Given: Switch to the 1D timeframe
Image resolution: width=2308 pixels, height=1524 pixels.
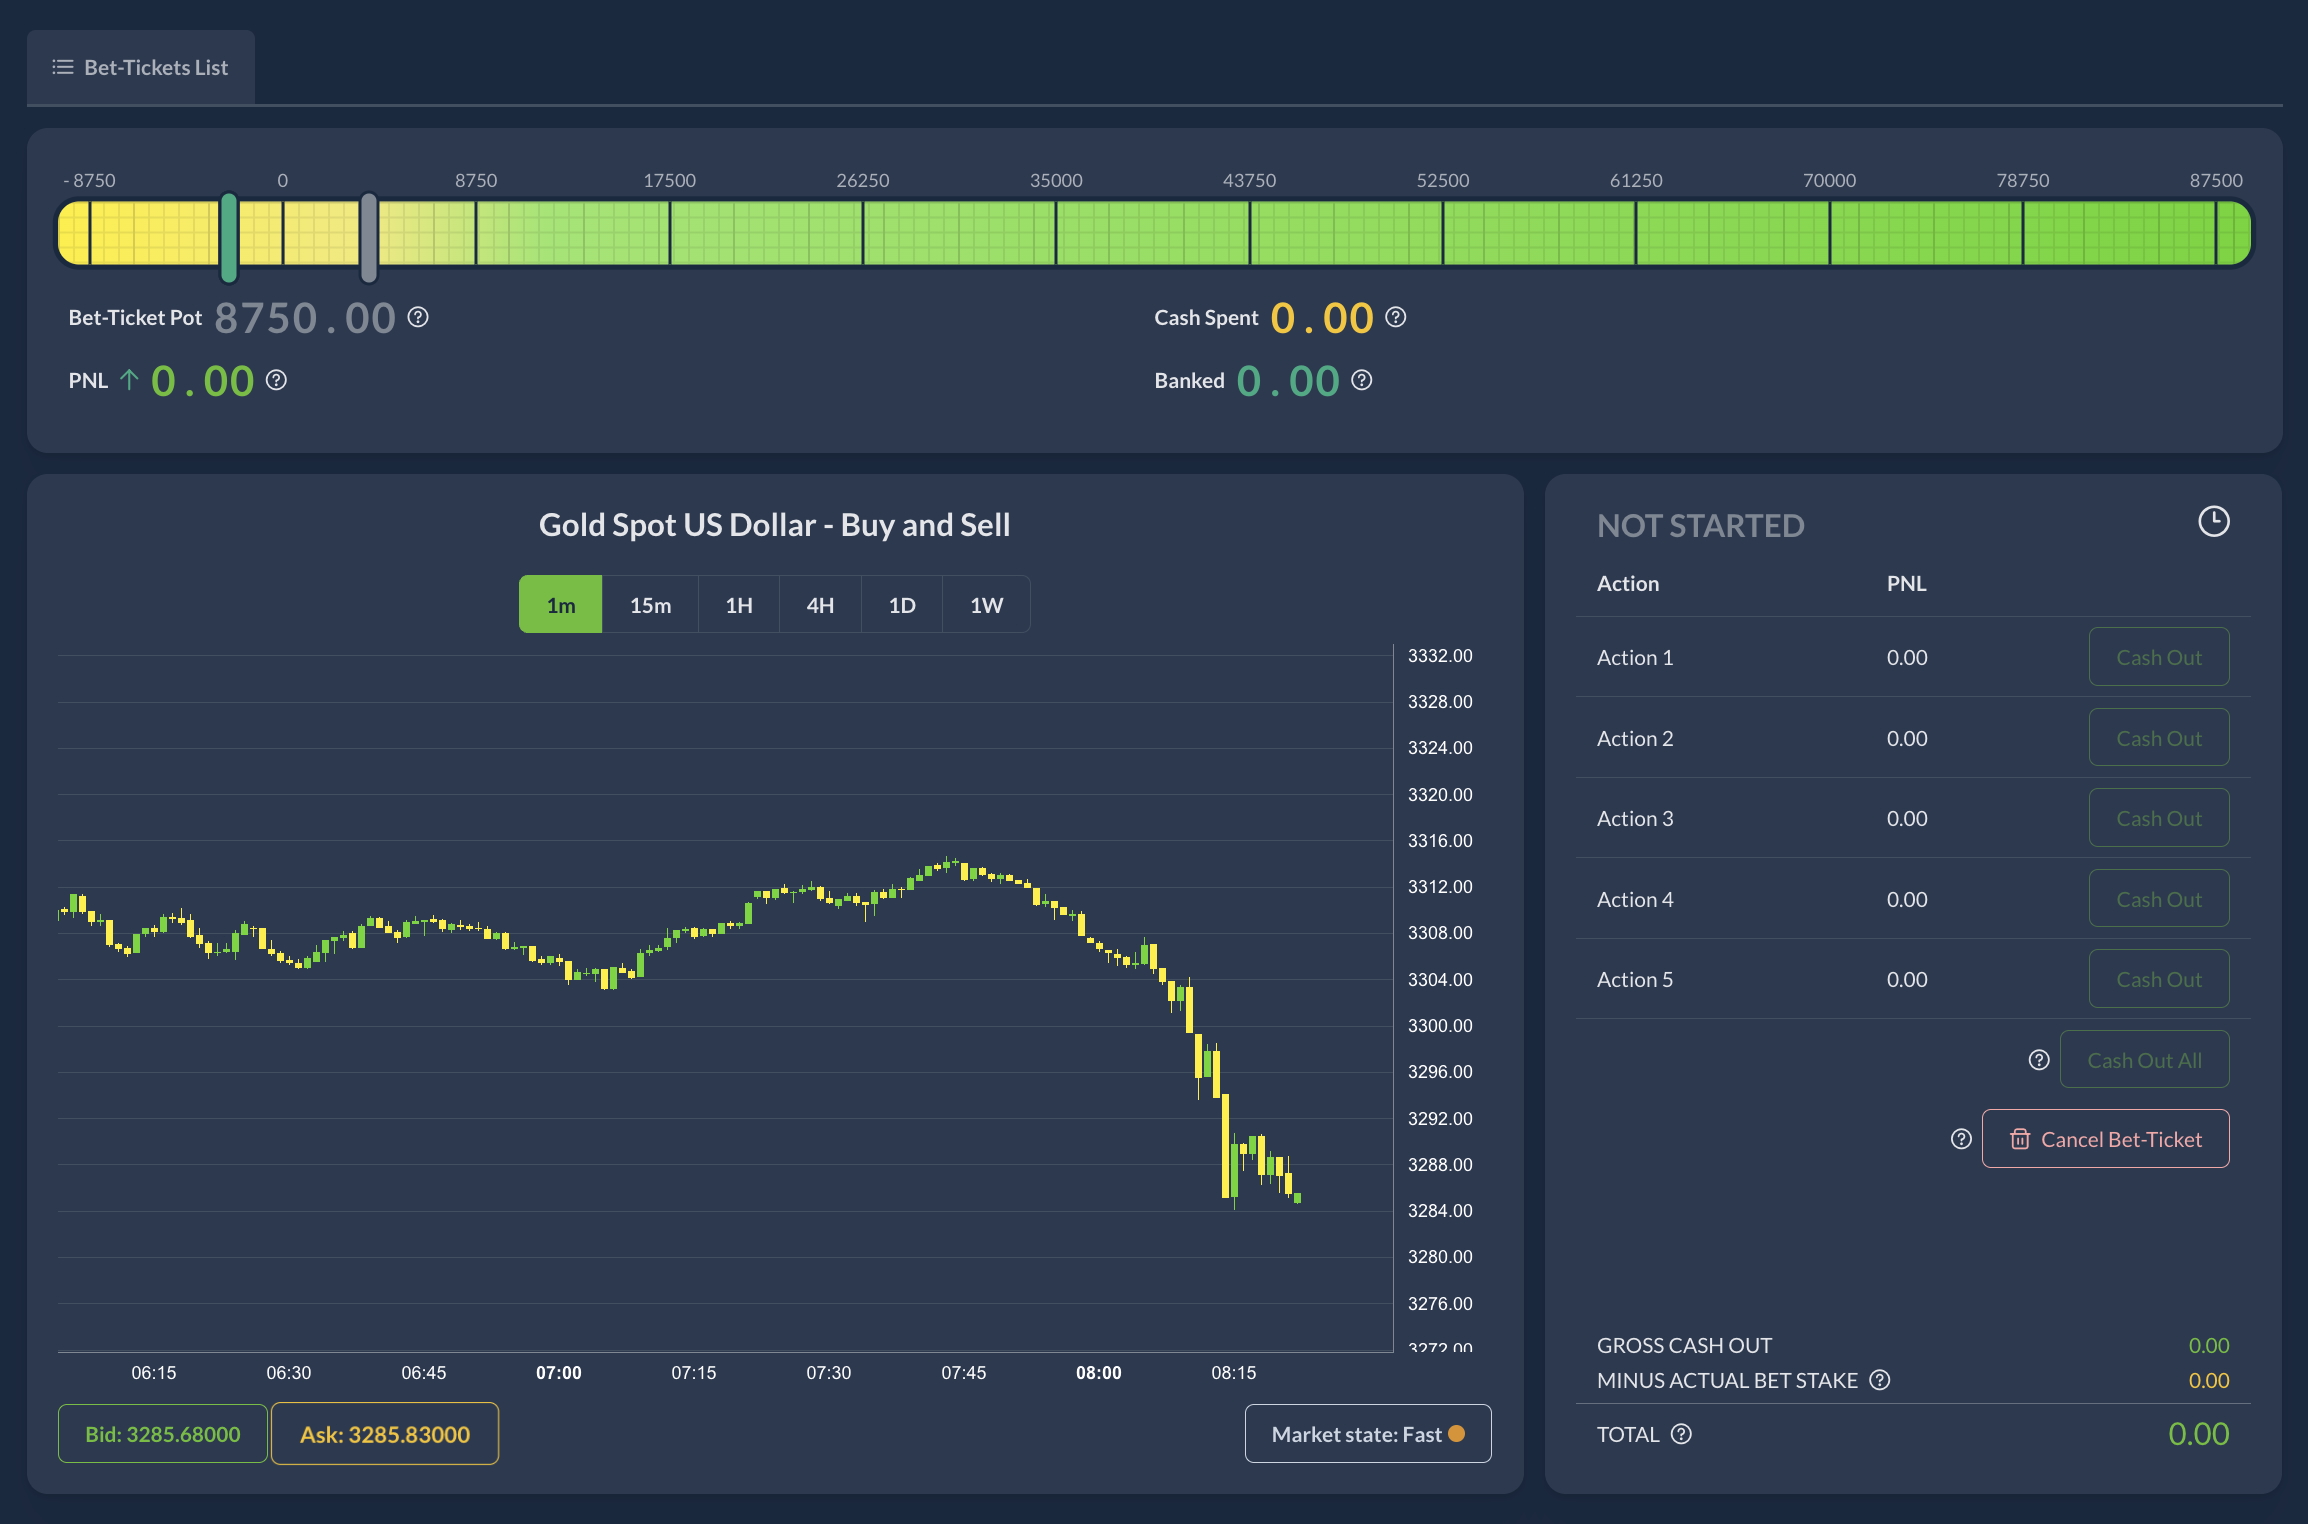Looking at the screenshot, I should click(902, 605).
